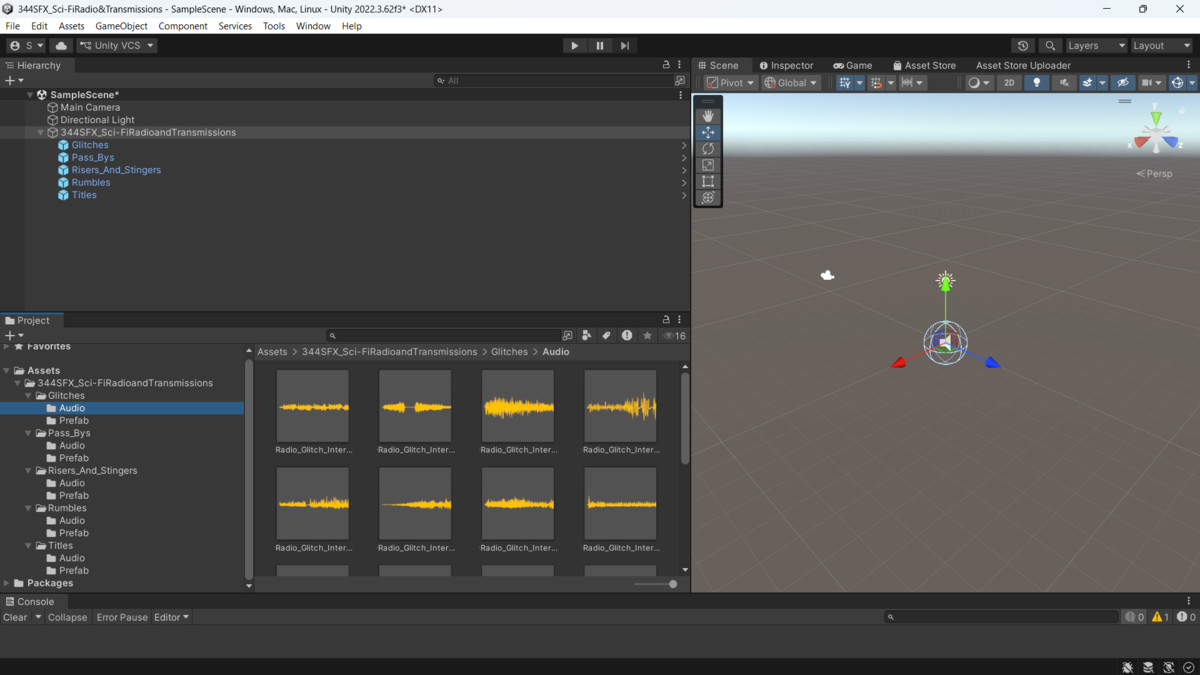Select Prefab folder under Pass_Bys
1200x675 pixels.
tap(74, 458)
